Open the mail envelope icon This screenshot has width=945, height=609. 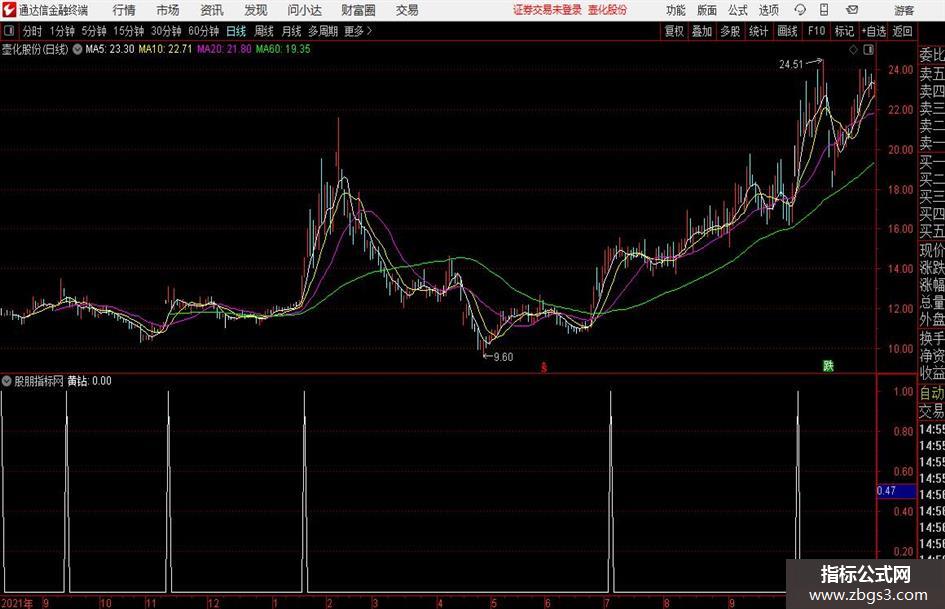[x=852, y=10]
